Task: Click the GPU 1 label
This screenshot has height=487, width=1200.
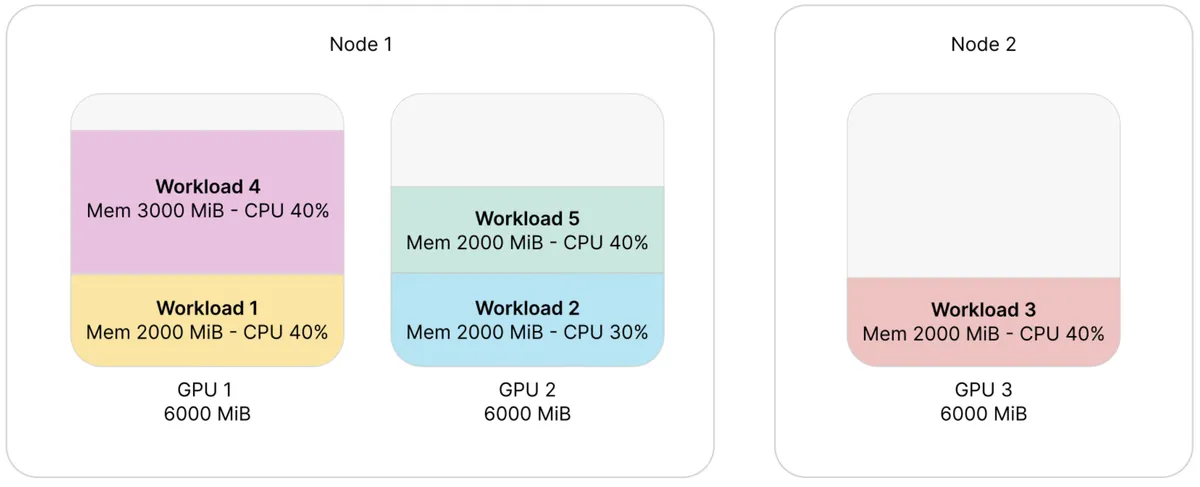Action: tap(207, 390)
